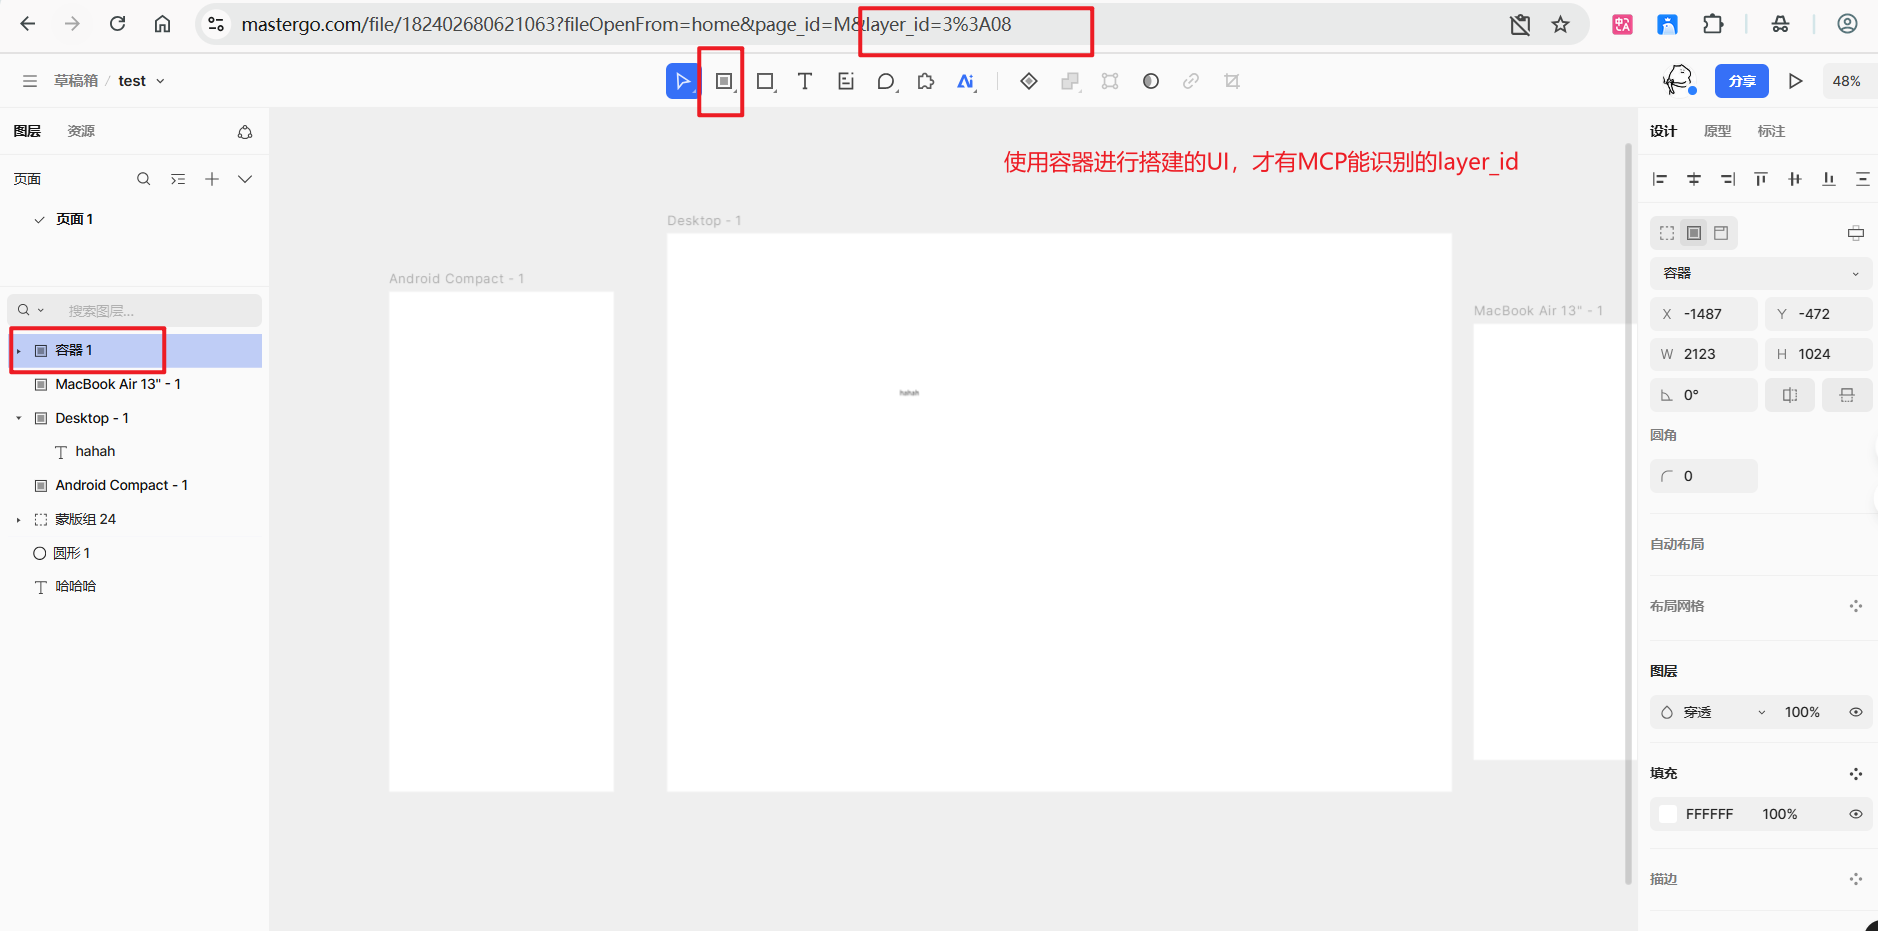Image resolution: width=1878 pixels, height=931 pixels.
Task: Switch to the 资源 tab
Action: [81, 131]
